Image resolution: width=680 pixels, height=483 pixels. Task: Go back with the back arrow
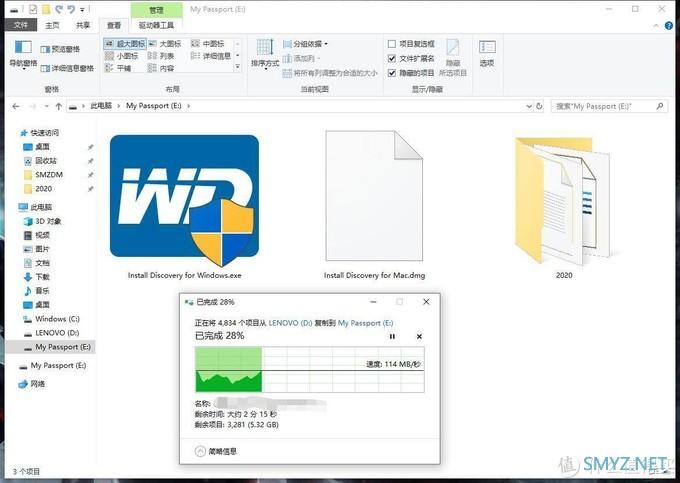click(16, 106)
